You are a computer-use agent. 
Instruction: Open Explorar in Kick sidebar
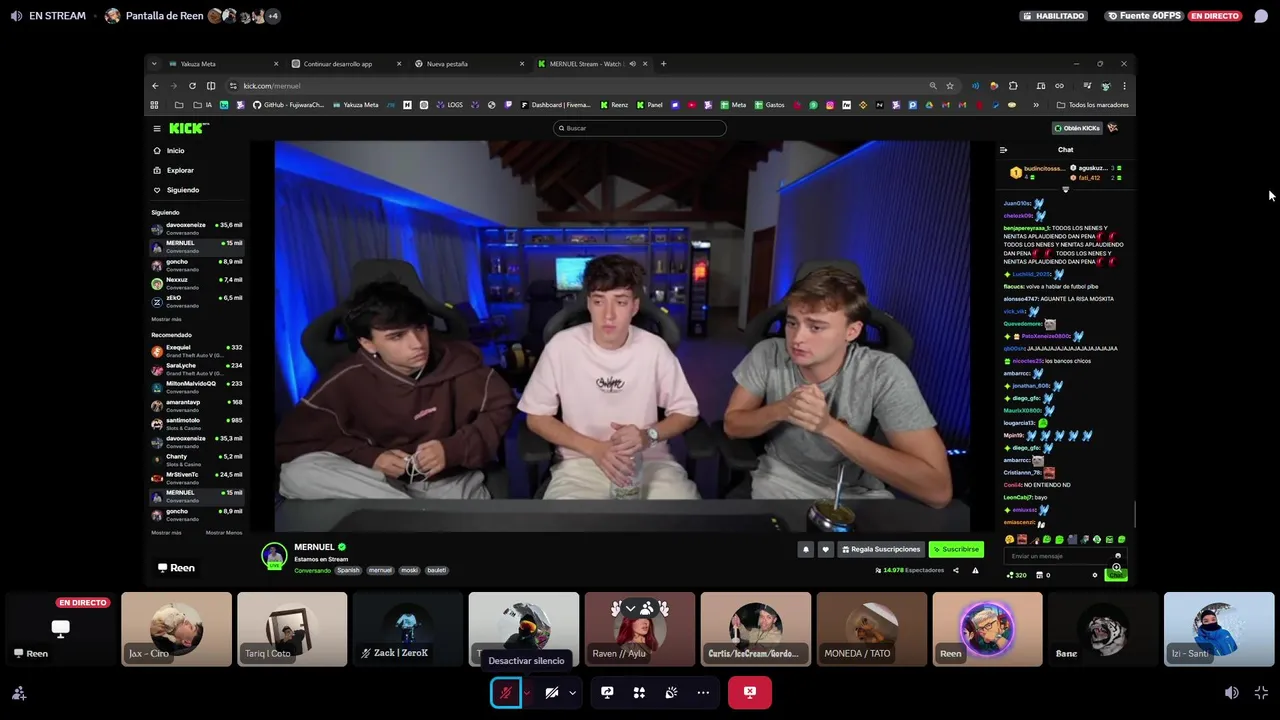[x=180, y=170]
